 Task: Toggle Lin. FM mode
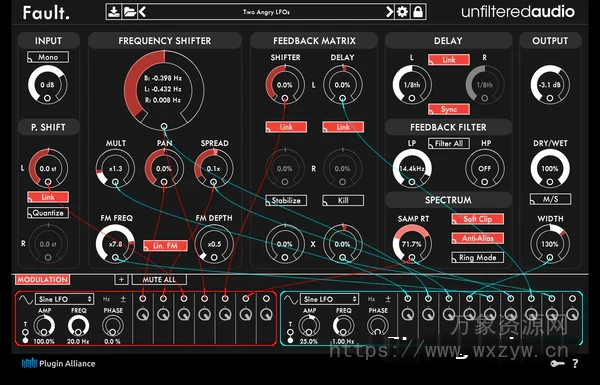165,246
